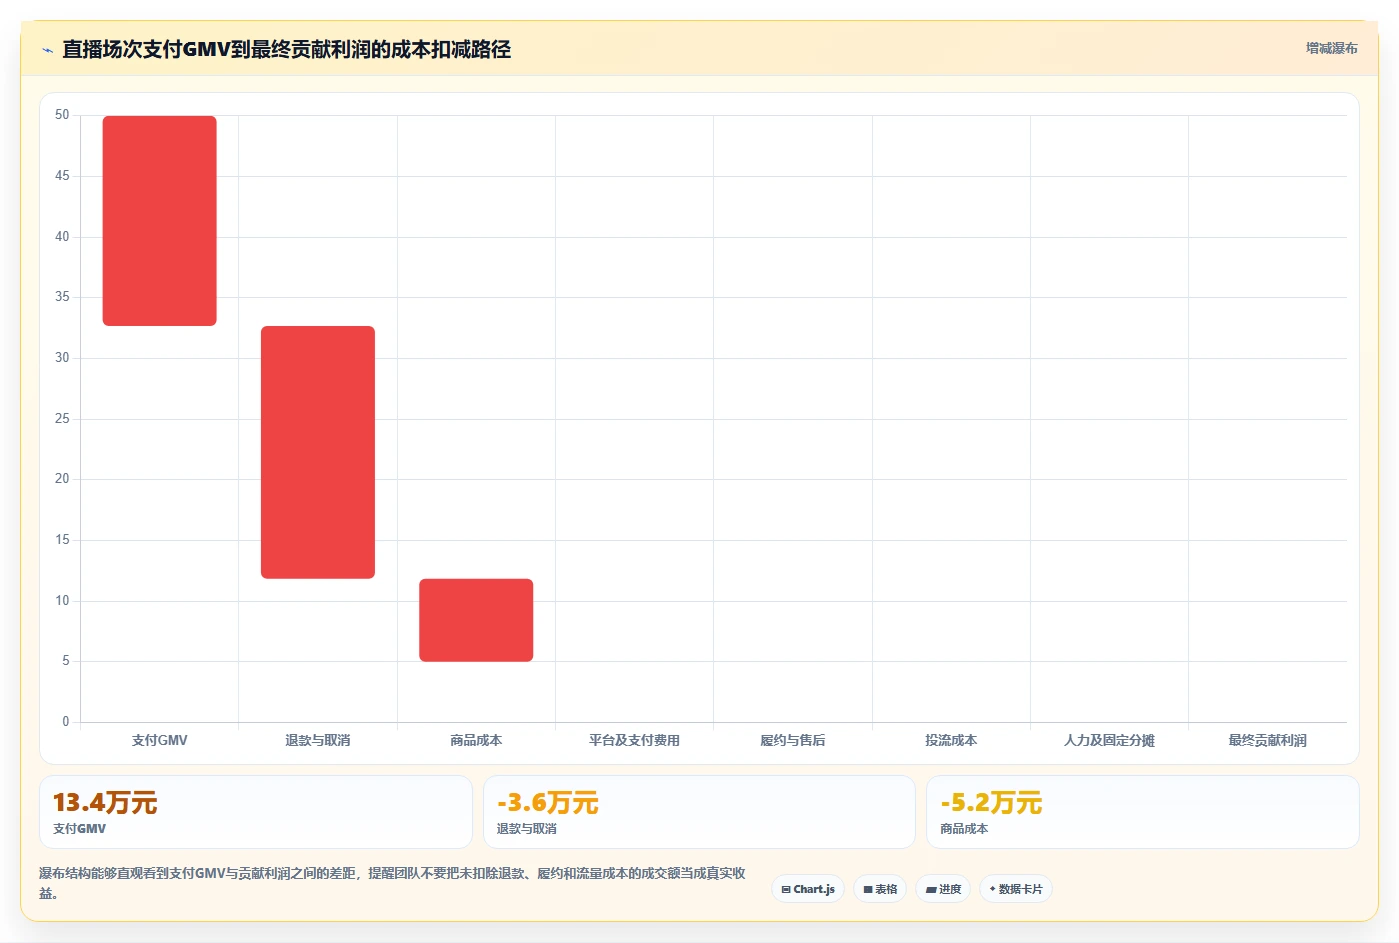Click the description text about 瀑布结构
Image resolution: width=1399 pixels, height=943 pixels.
(x=392, y=883)
